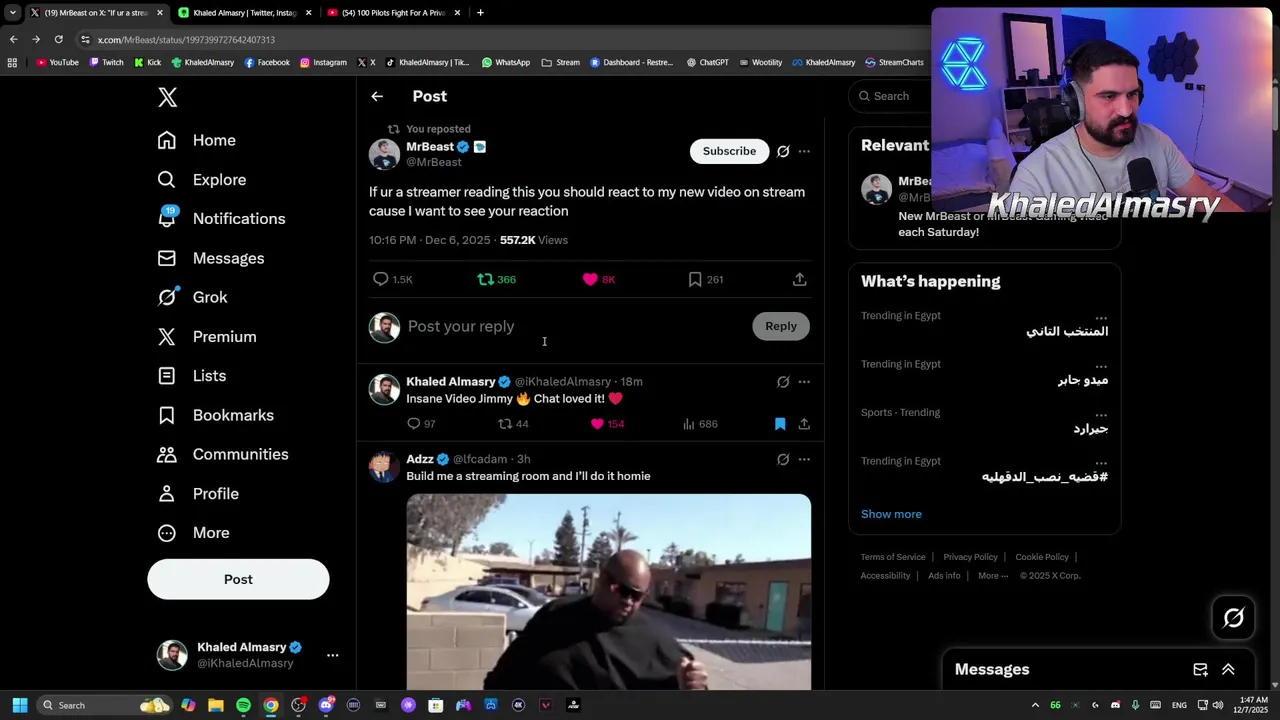The width and height of the screenshot is (1280, 720).
Task: Click the Grok icon on Khaled Almasry's reply
Action: (x=783, y=382)
